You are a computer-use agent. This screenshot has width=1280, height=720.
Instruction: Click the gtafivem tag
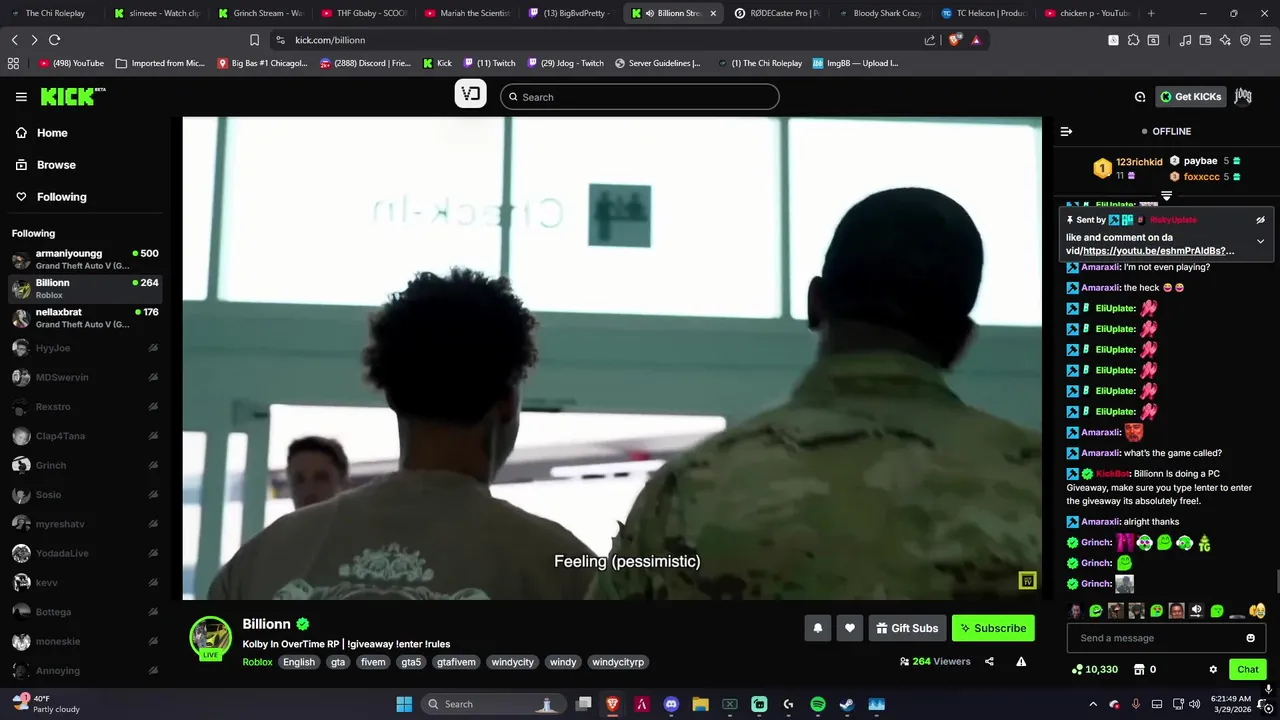pyautogui.click(x=456, y=662)
